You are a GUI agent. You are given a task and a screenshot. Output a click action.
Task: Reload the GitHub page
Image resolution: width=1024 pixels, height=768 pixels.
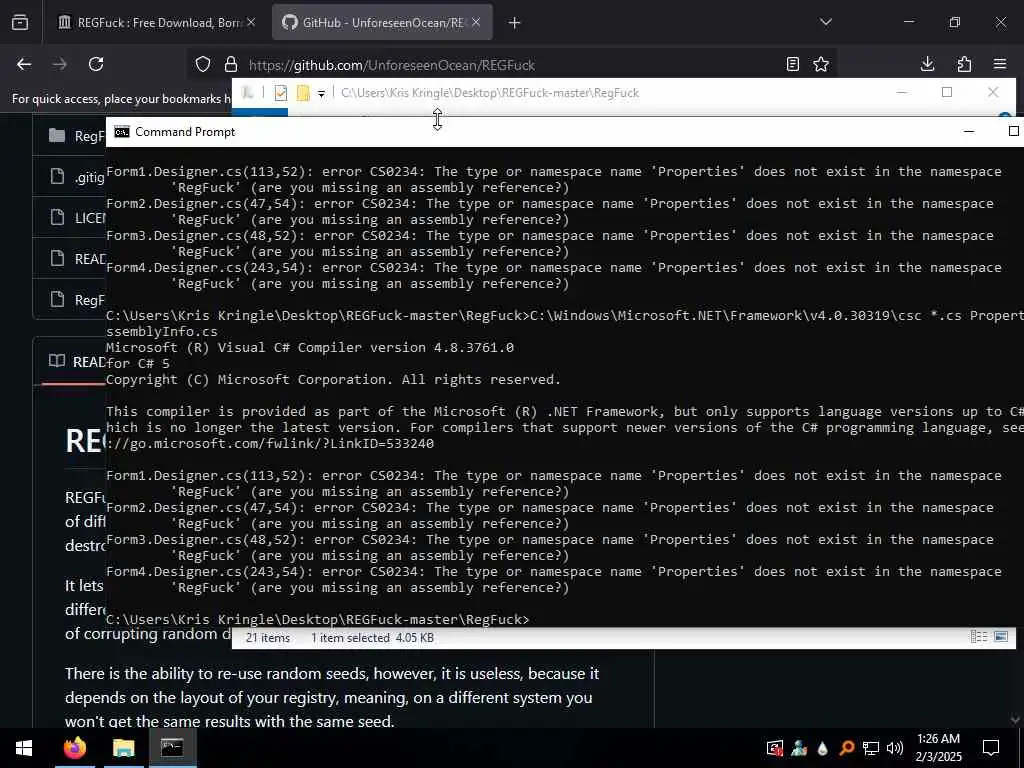pos(96,64)
